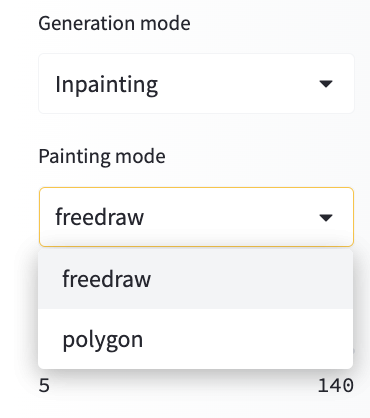Click the Painting mode label

click(102, 156)
